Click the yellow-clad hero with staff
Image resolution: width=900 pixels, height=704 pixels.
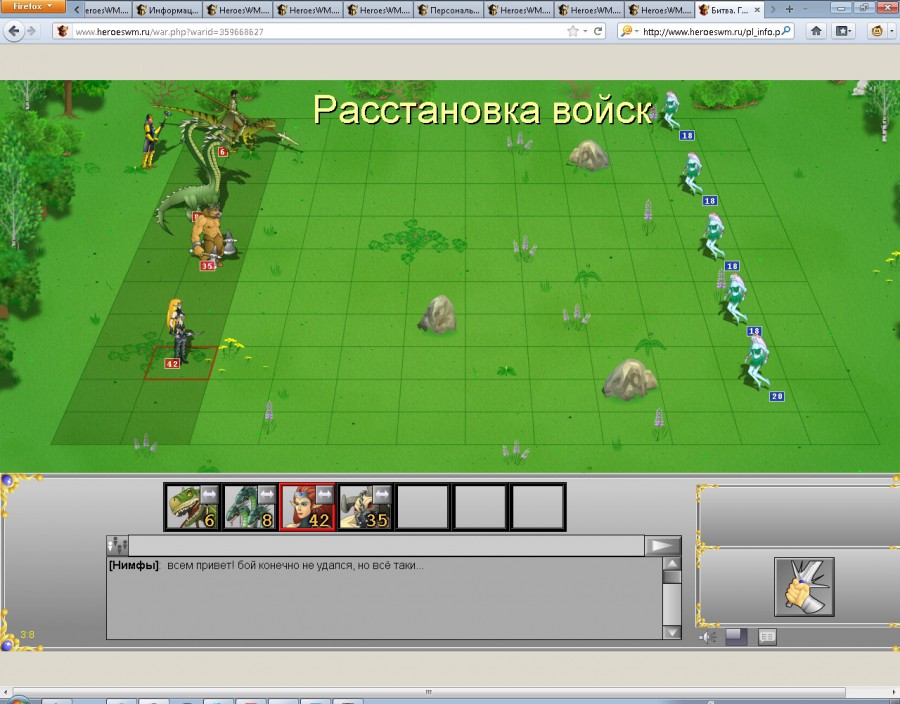click(x=152, y=139)
